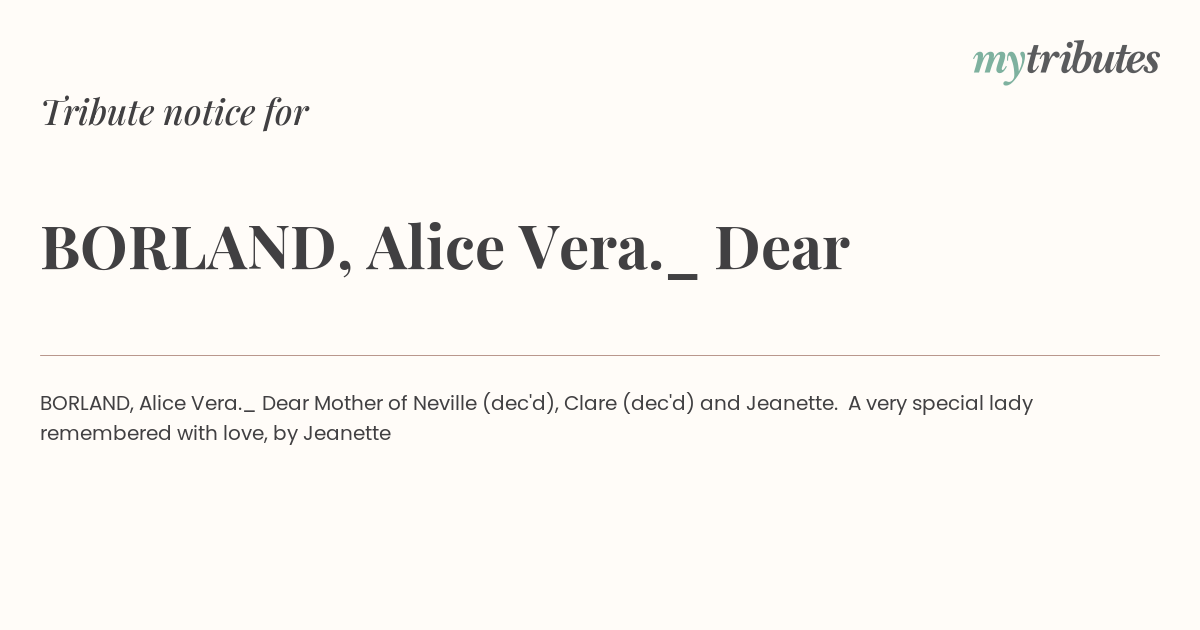Screen dimensions: 1200x630
Task: Click the dark "tributes" part of the logo
Action: tap(1093, 58)
